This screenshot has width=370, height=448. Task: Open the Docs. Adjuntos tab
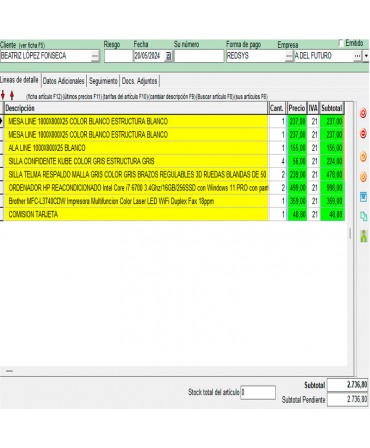click(139, 81)
